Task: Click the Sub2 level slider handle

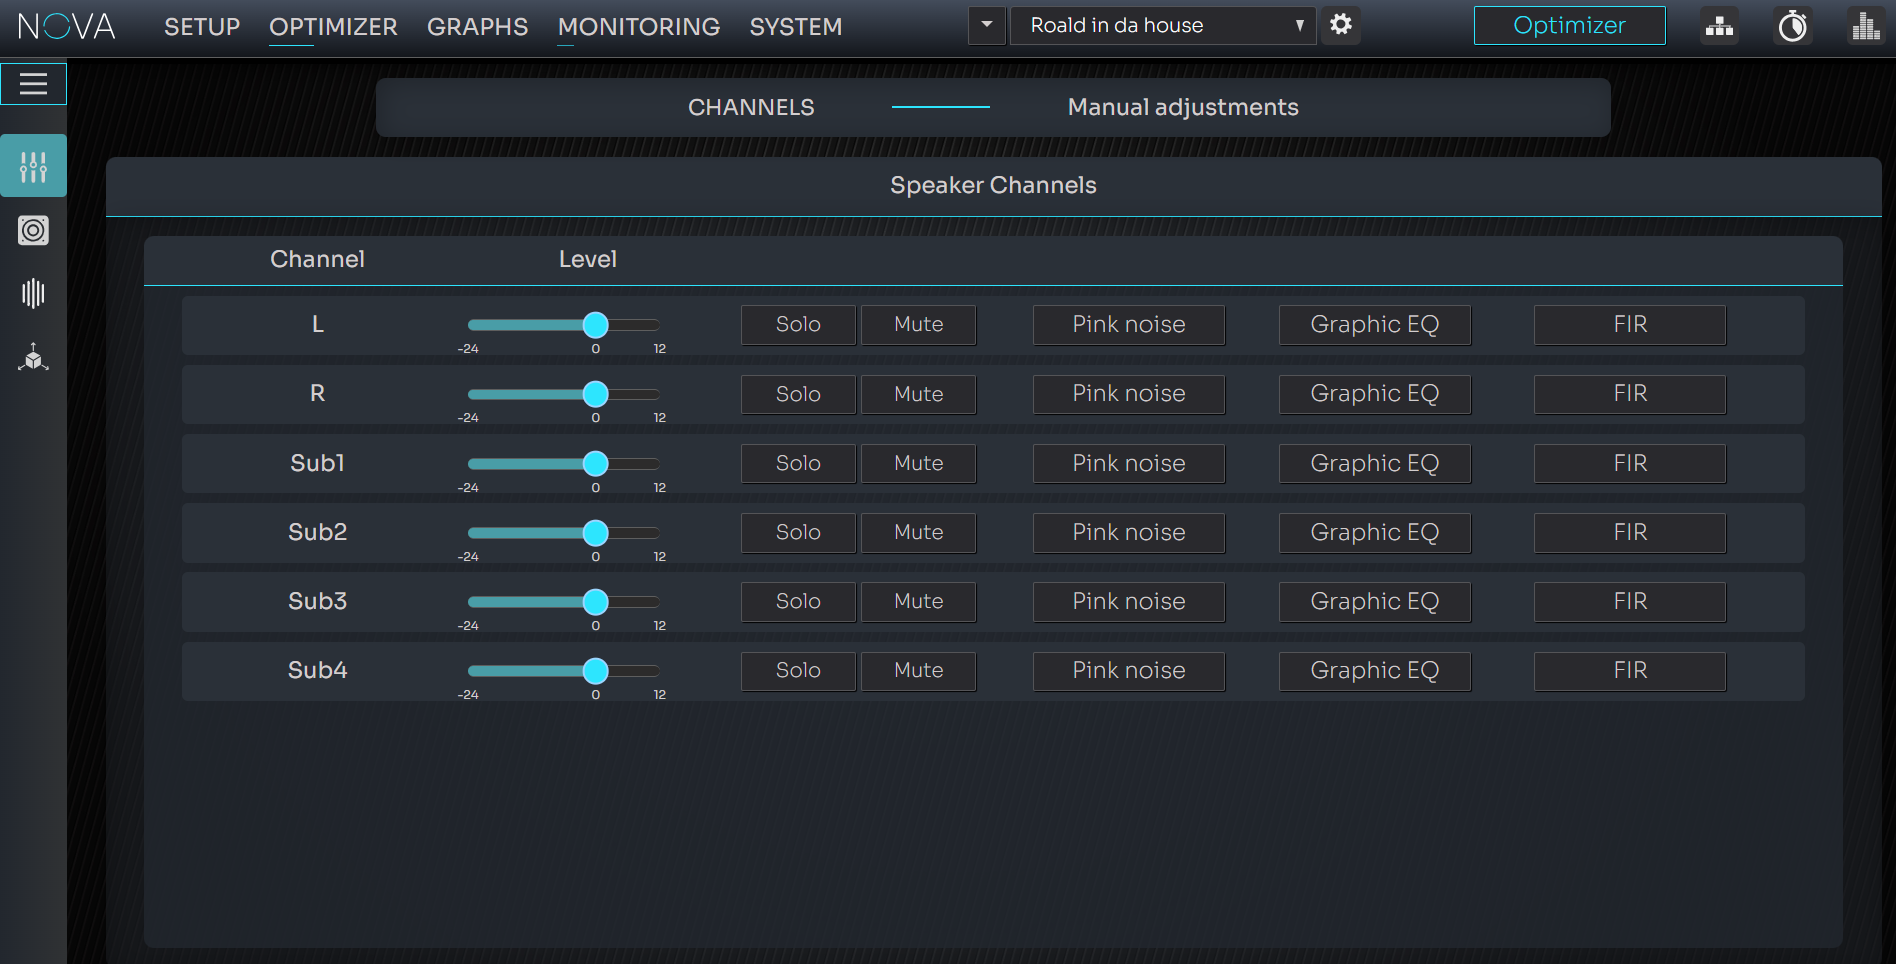Action: [595, 533]
